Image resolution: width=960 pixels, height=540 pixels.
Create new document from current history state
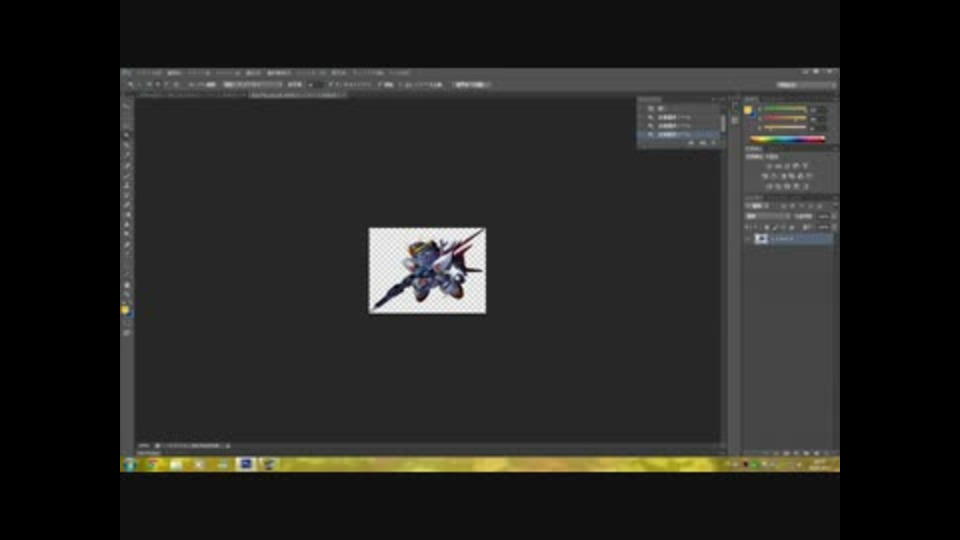[691, 143]
